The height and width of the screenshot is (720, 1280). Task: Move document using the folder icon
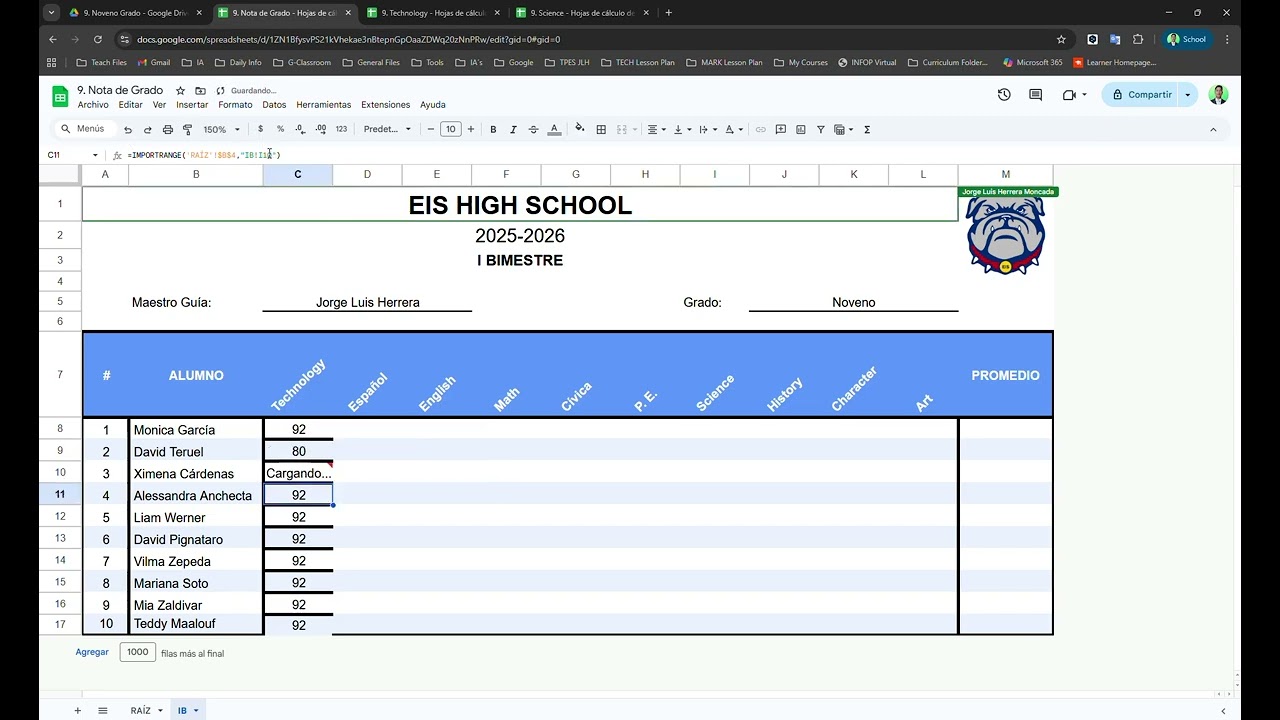(x=200, y=90)
